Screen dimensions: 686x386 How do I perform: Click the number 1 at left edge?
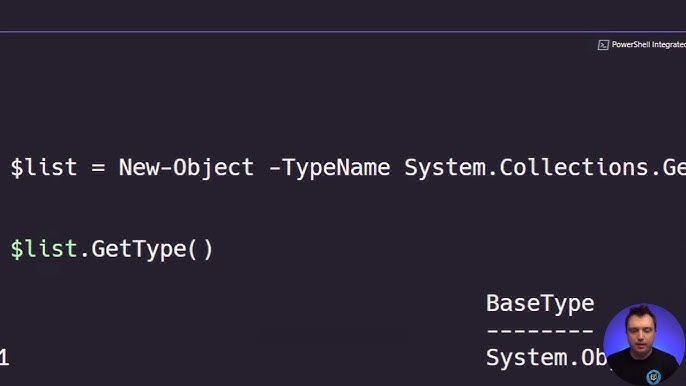tap(4, 358)
